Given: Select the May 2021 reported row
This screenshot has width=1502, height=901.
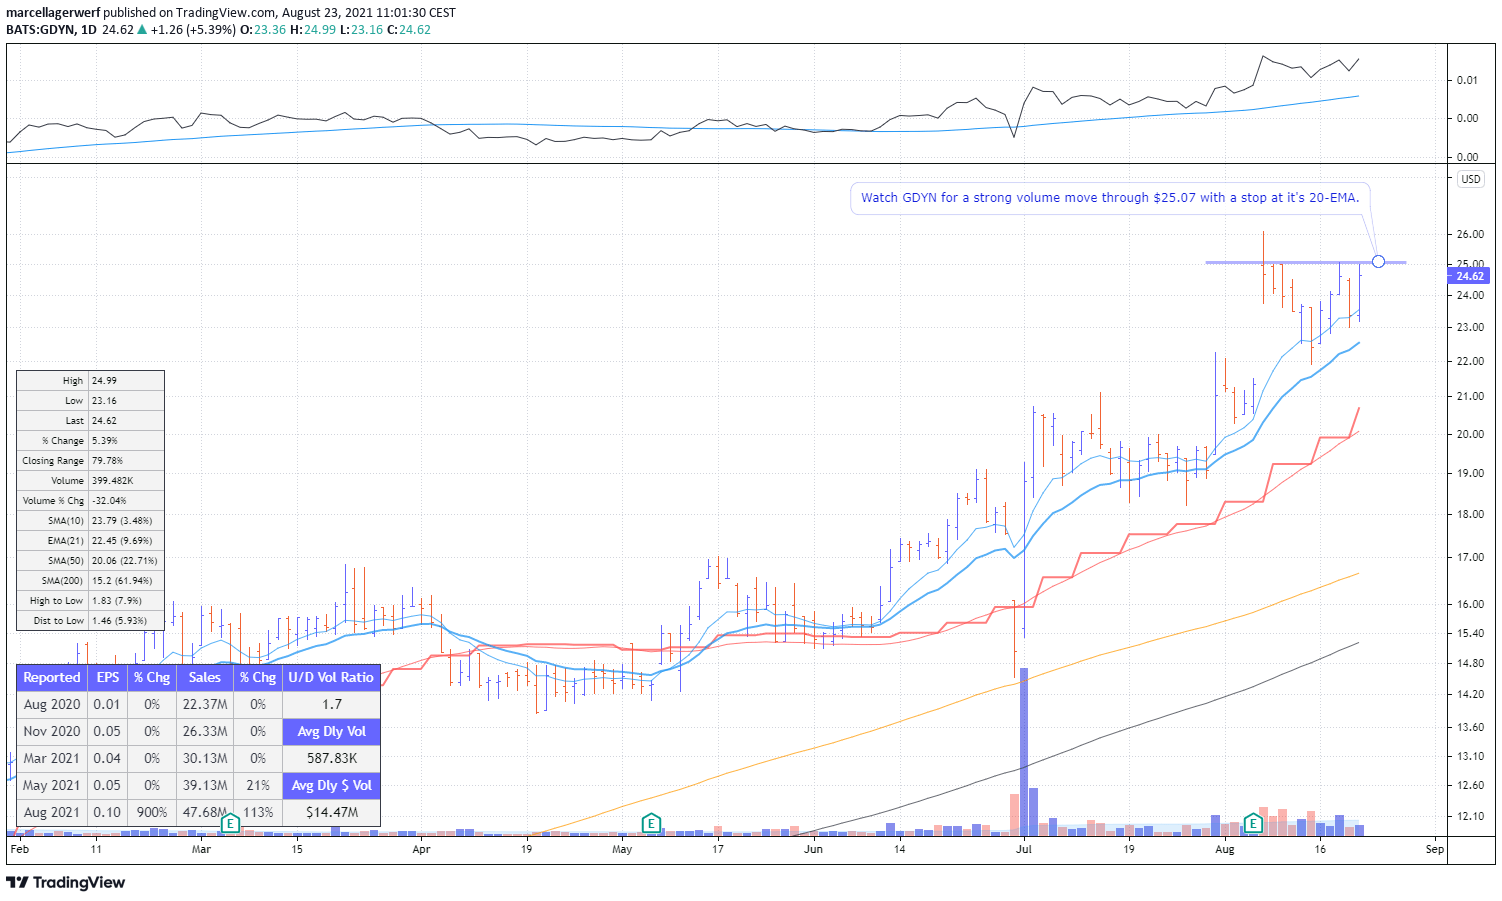Looking at the screenshot, I should tap(150, 785).
